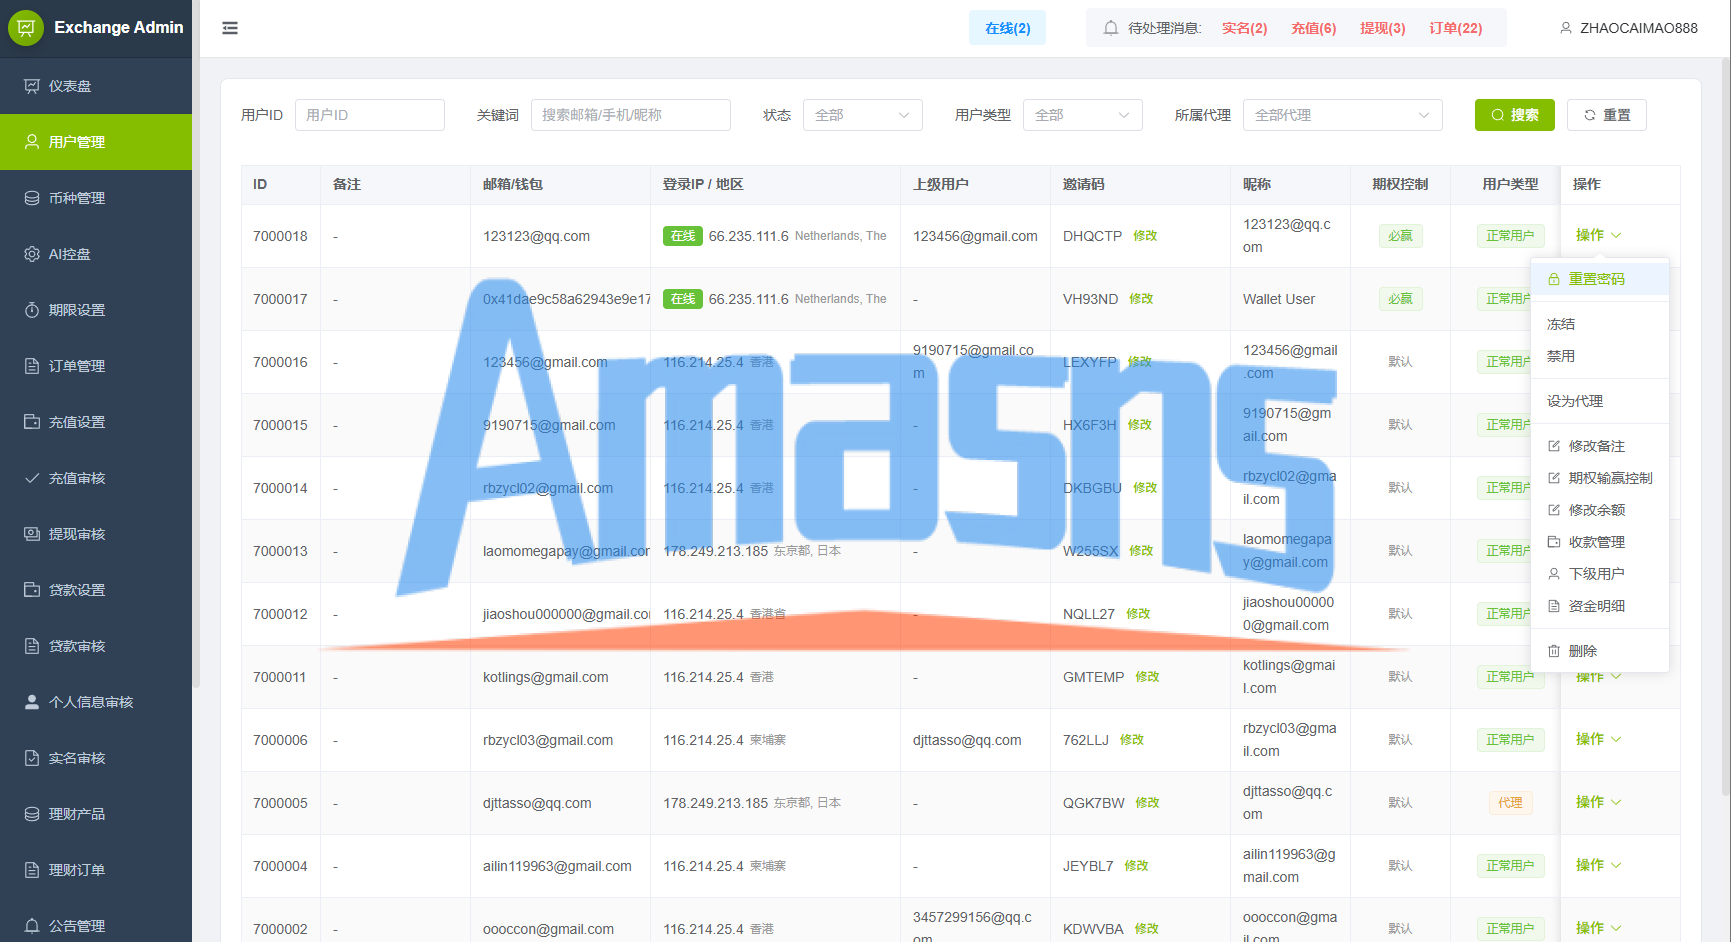The width and height of the screenshot is (1731, 942).
Task: Click the 重置 reset button
Action: point(1606,115)
